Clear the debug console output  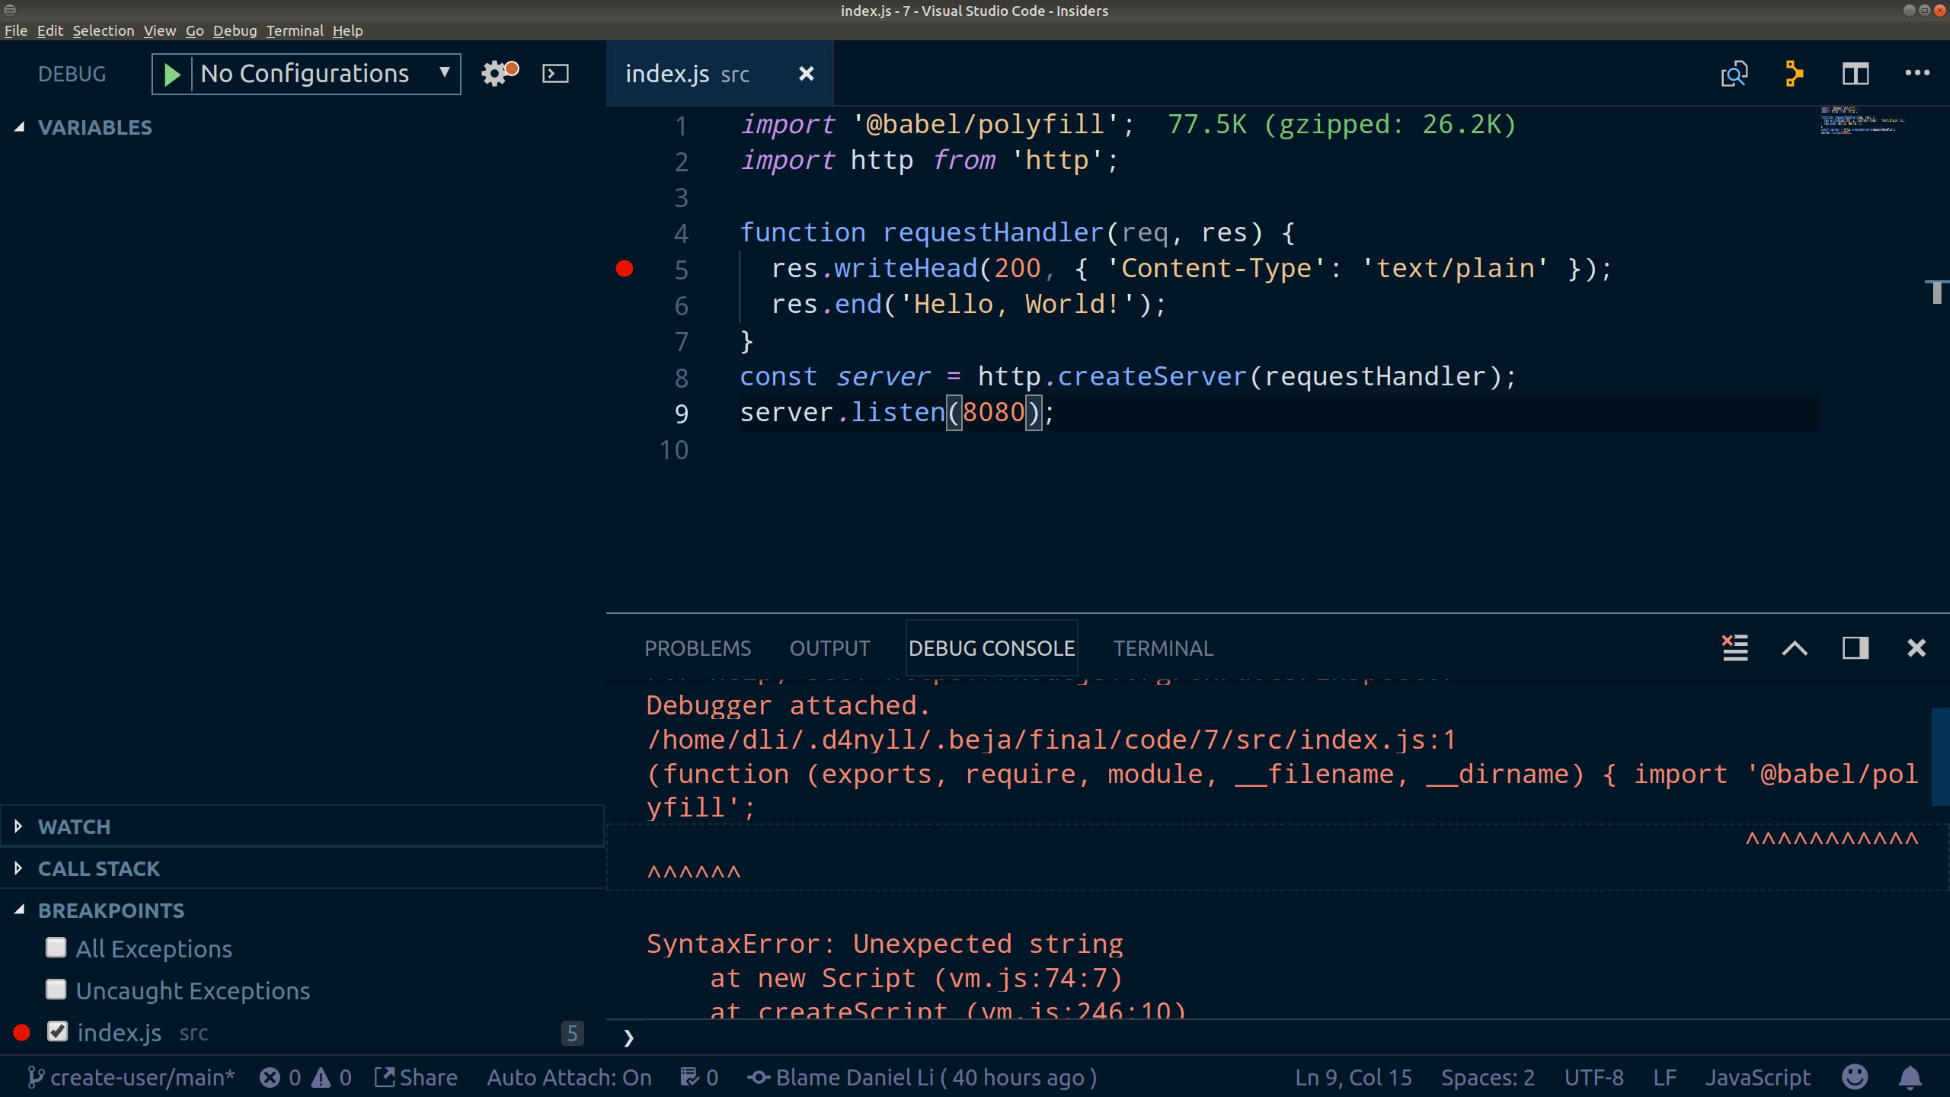[1735, 648]
